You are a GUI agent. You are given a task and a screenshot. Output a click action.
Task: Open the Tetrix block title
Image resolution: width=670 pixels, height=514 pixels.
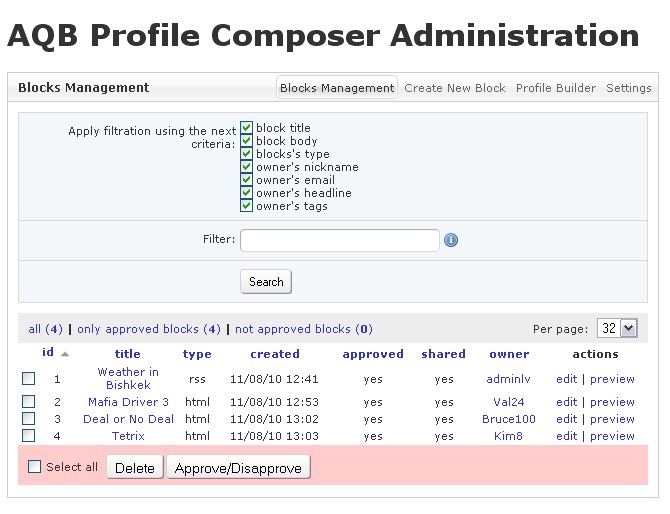point(128,436)
